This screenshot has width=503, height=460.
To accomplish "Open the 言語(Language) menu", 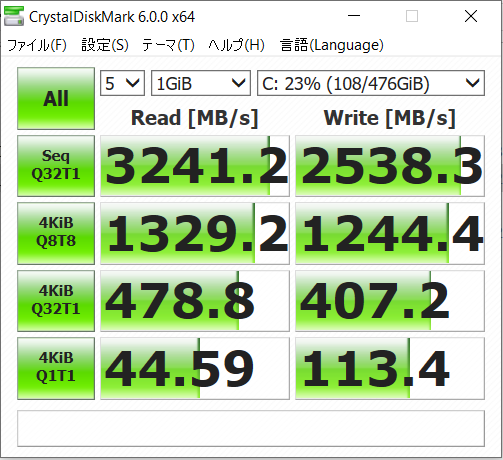I will [332, 45].
